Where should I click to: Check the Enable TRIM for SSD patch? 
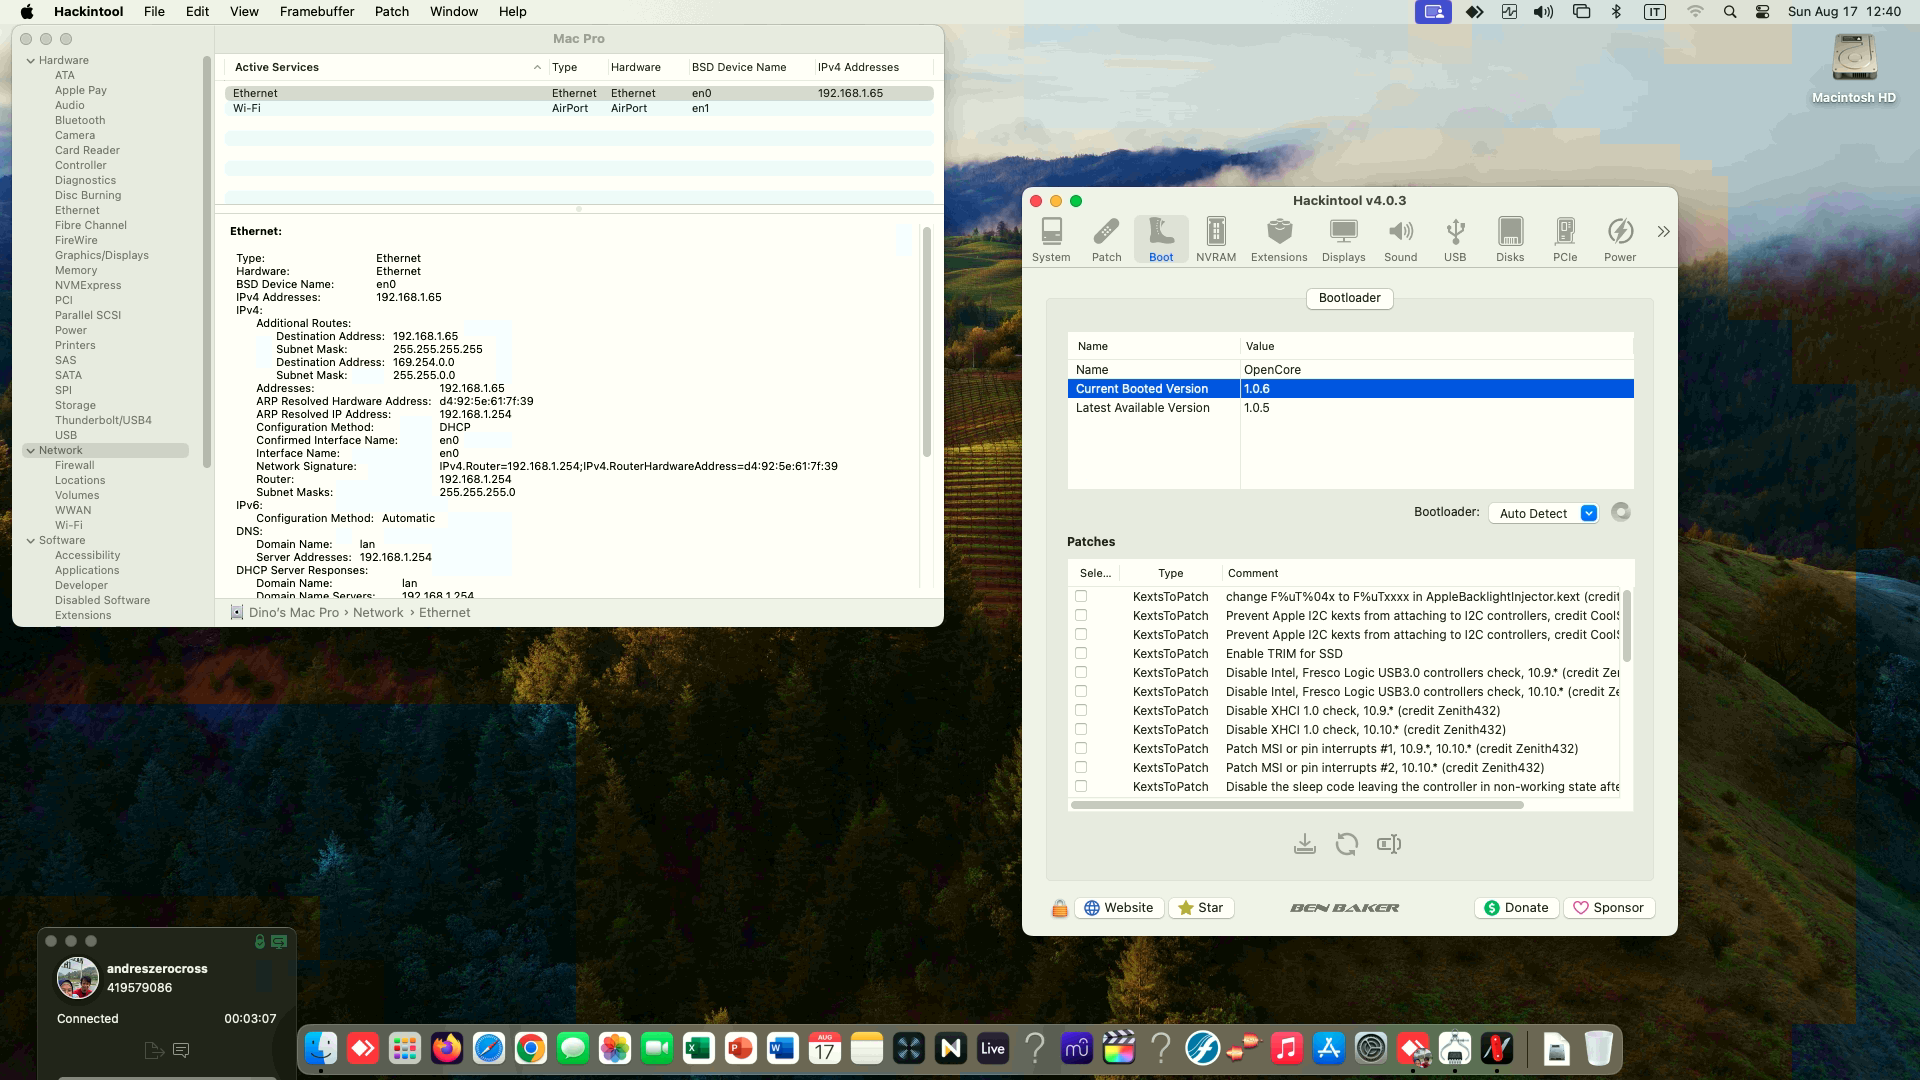click(x=1081, y=653)
